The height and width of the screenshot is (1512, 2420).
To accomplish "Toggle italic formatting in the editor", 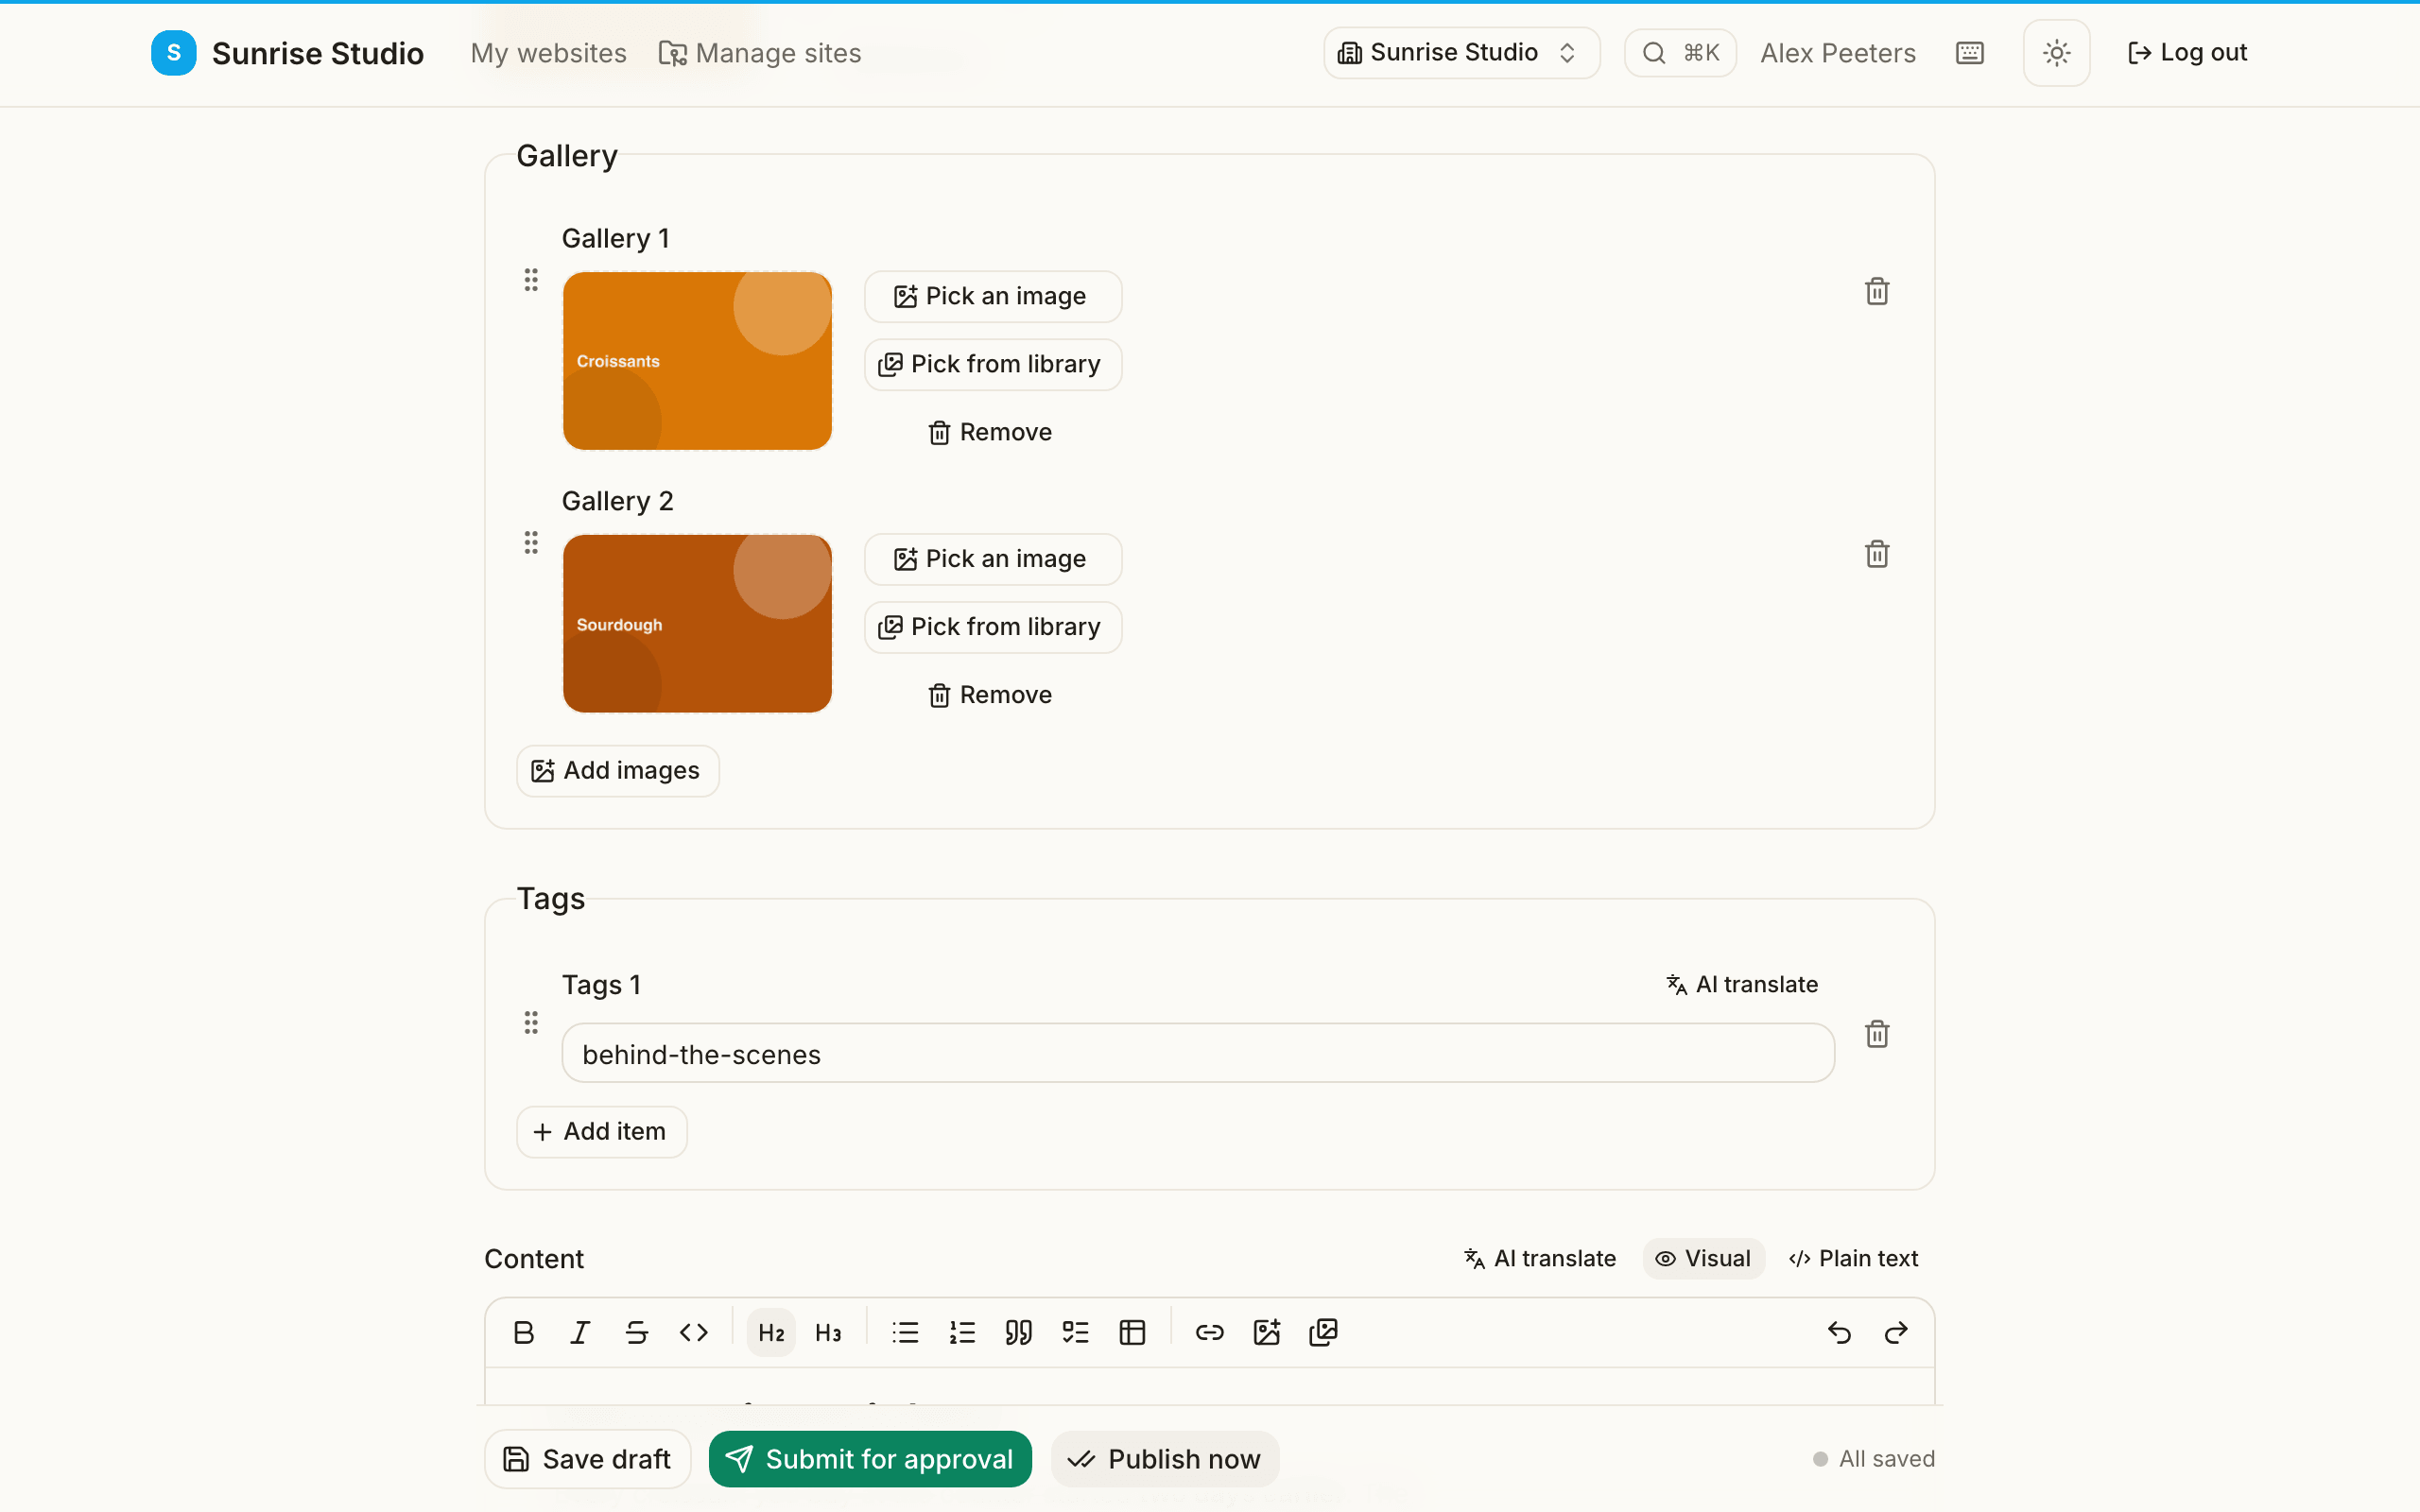I will click(x=580, y=1332).
